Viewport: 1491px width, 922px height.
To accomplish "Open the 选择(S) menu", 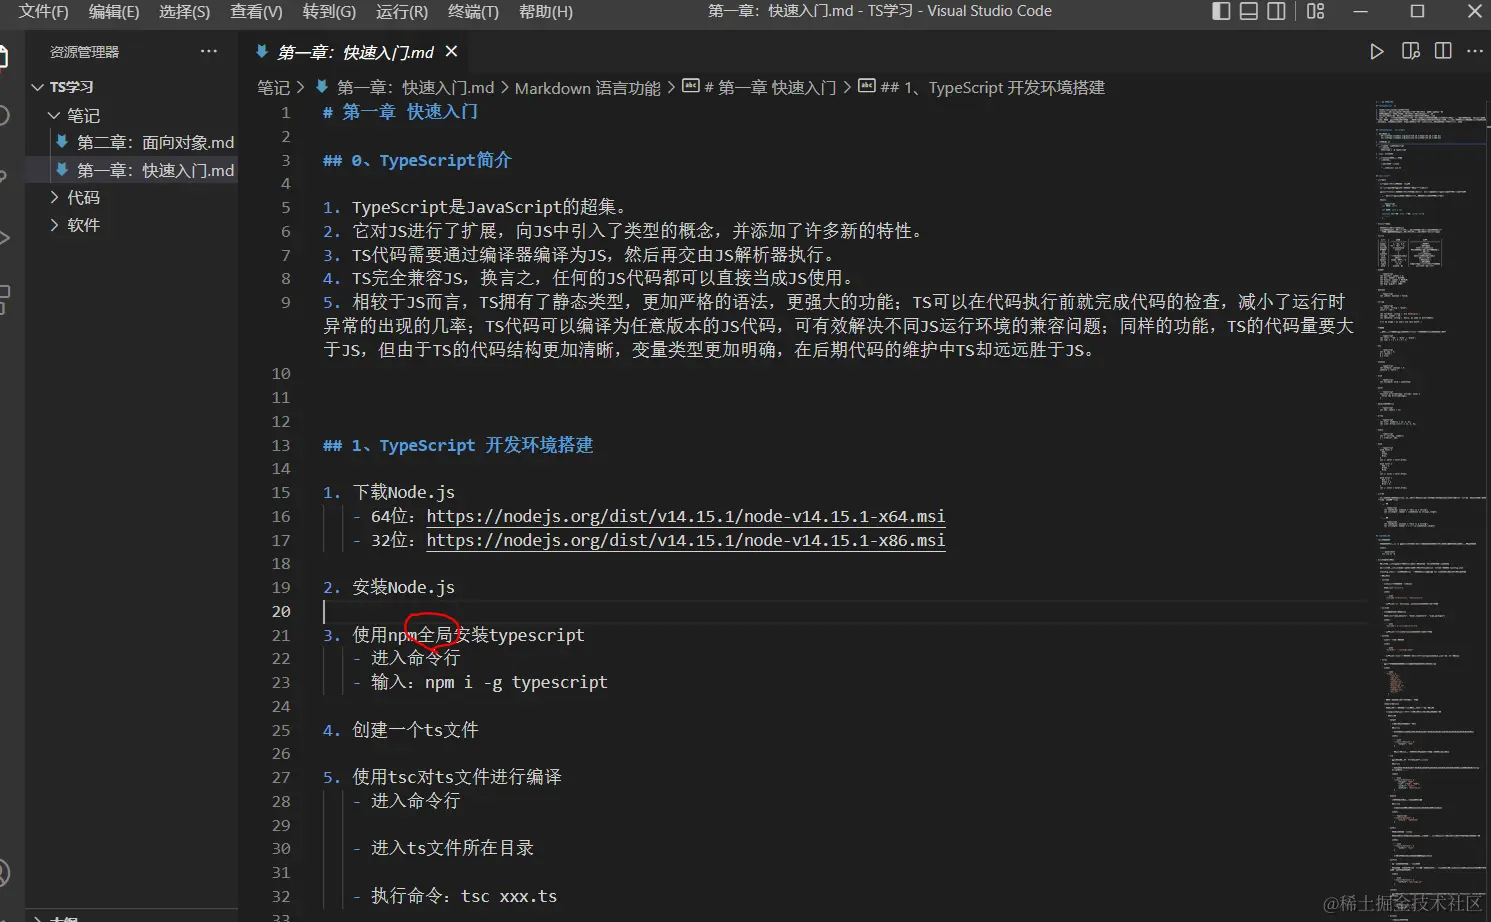I will coord(184,11).
